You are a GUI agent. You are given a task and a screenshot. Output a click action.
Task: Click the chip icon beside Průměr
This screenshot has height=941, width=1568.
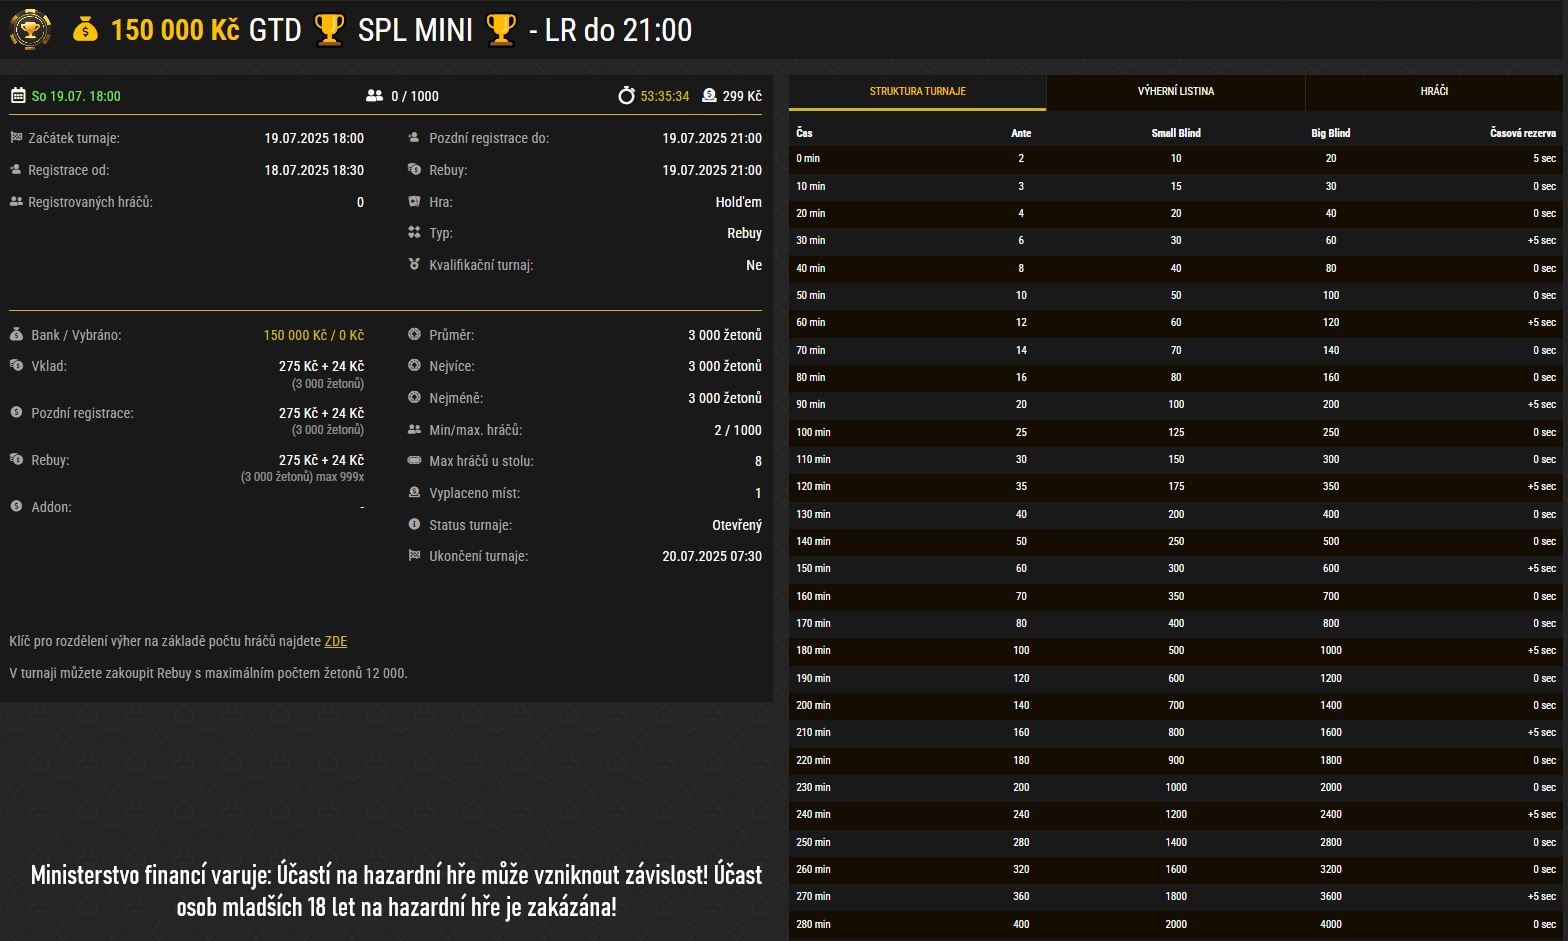pos(414,335)
